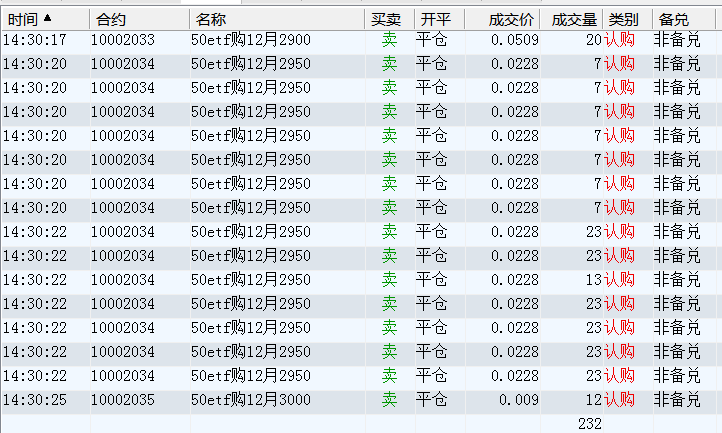Select 非备兑 in the 14:30:25 row

click(677, 400)
